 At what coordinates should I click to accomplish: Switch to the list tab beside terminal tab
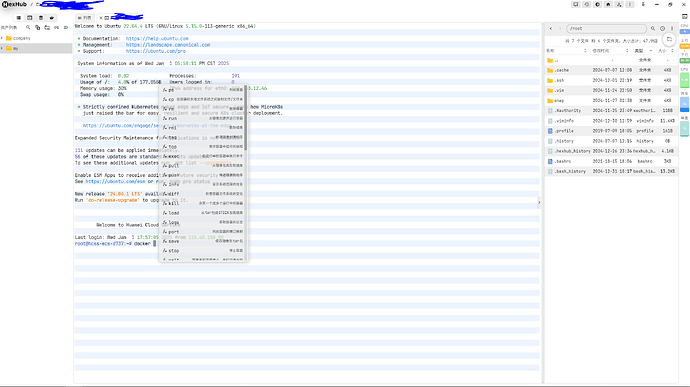click(85, 18)
